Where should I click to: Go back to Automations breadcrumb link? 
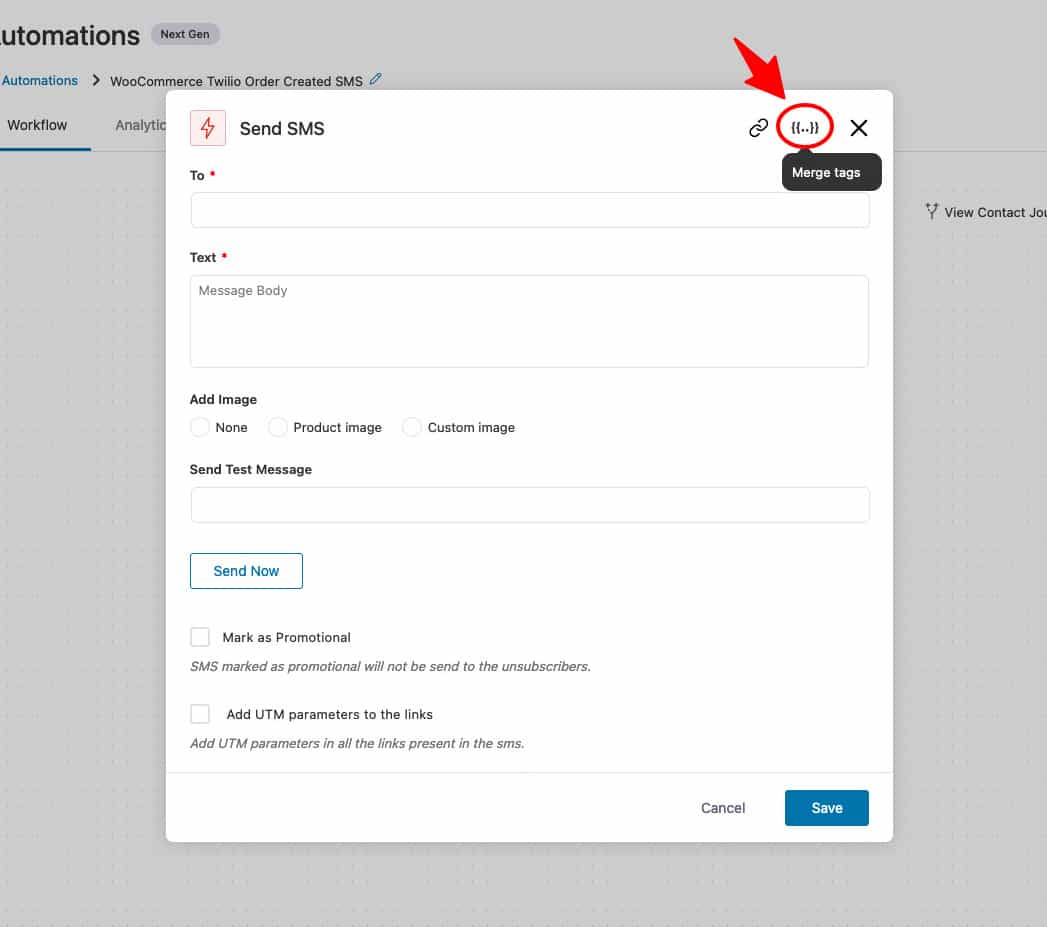pyautogui.click(x=39, y=81)
